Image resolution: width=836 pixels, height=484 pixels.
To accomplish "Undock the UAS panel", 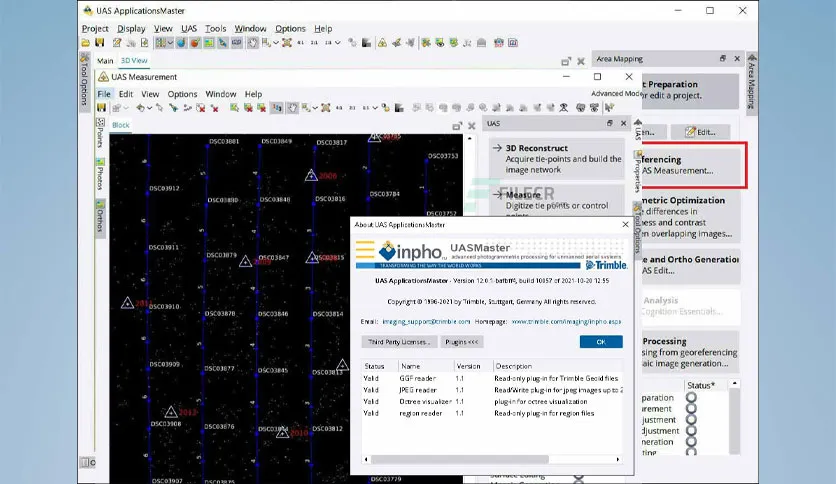I will tap(609, 123).
